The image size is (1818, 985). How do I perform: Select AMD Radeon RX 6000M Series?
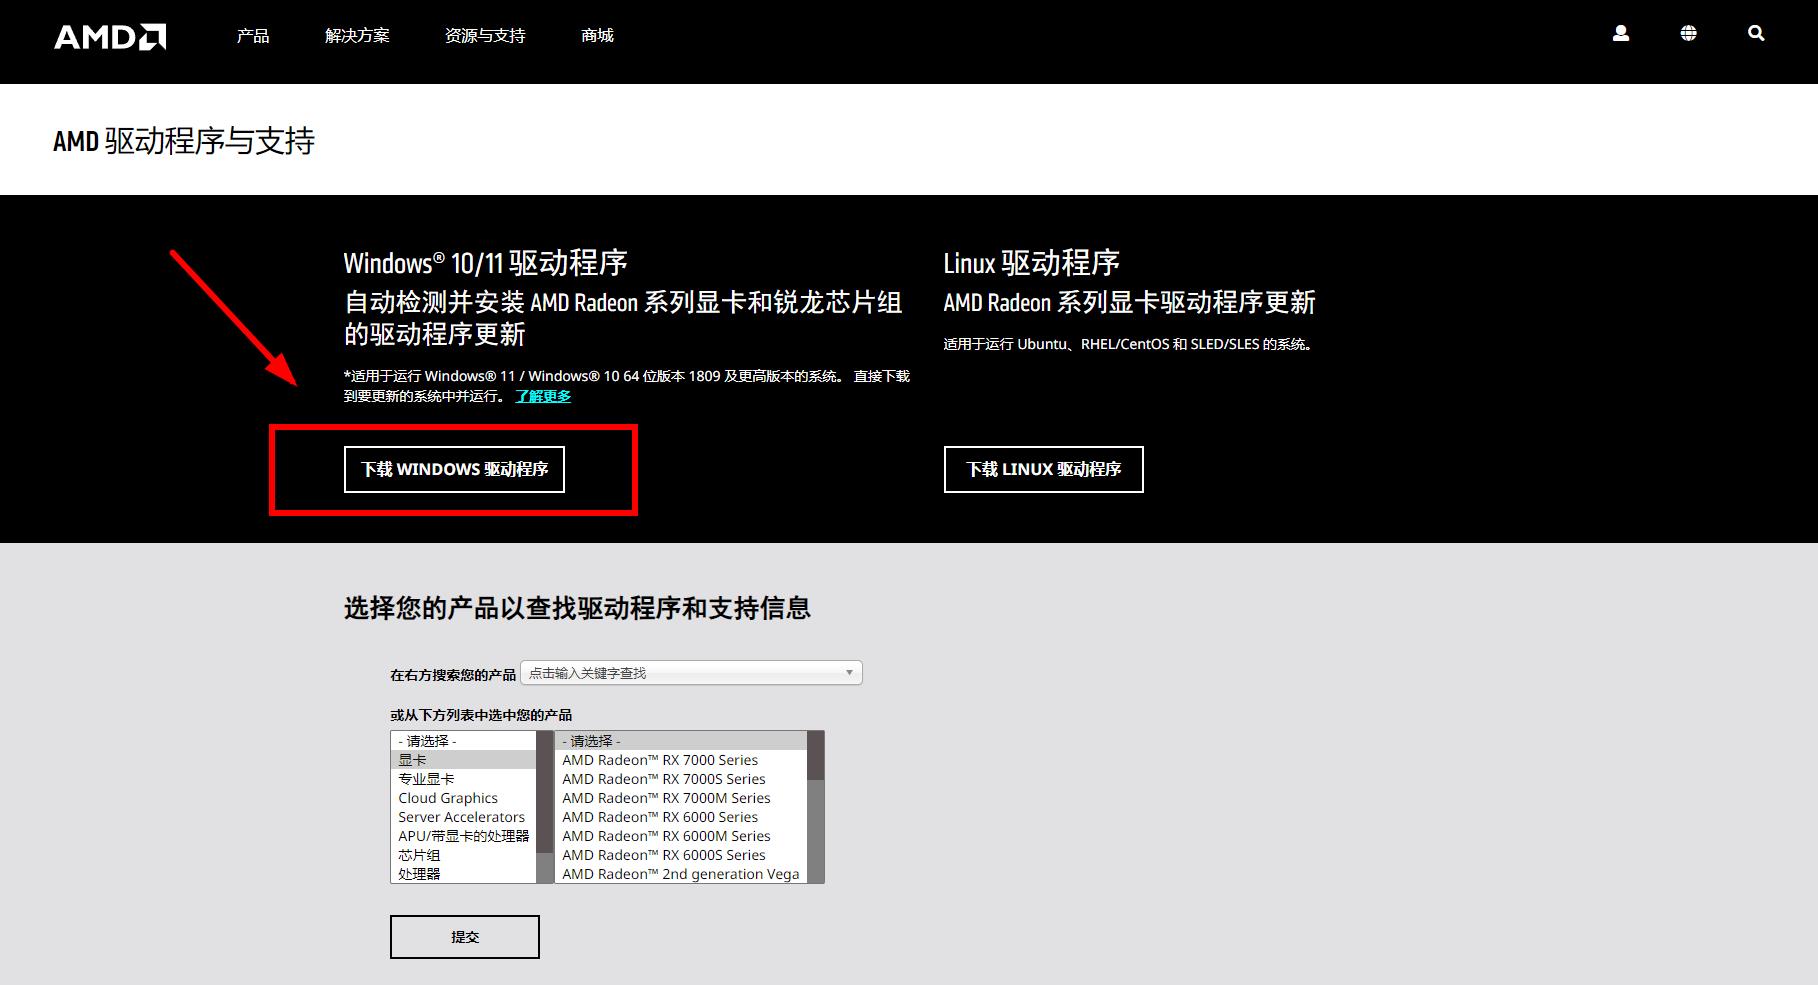point(680,836)
